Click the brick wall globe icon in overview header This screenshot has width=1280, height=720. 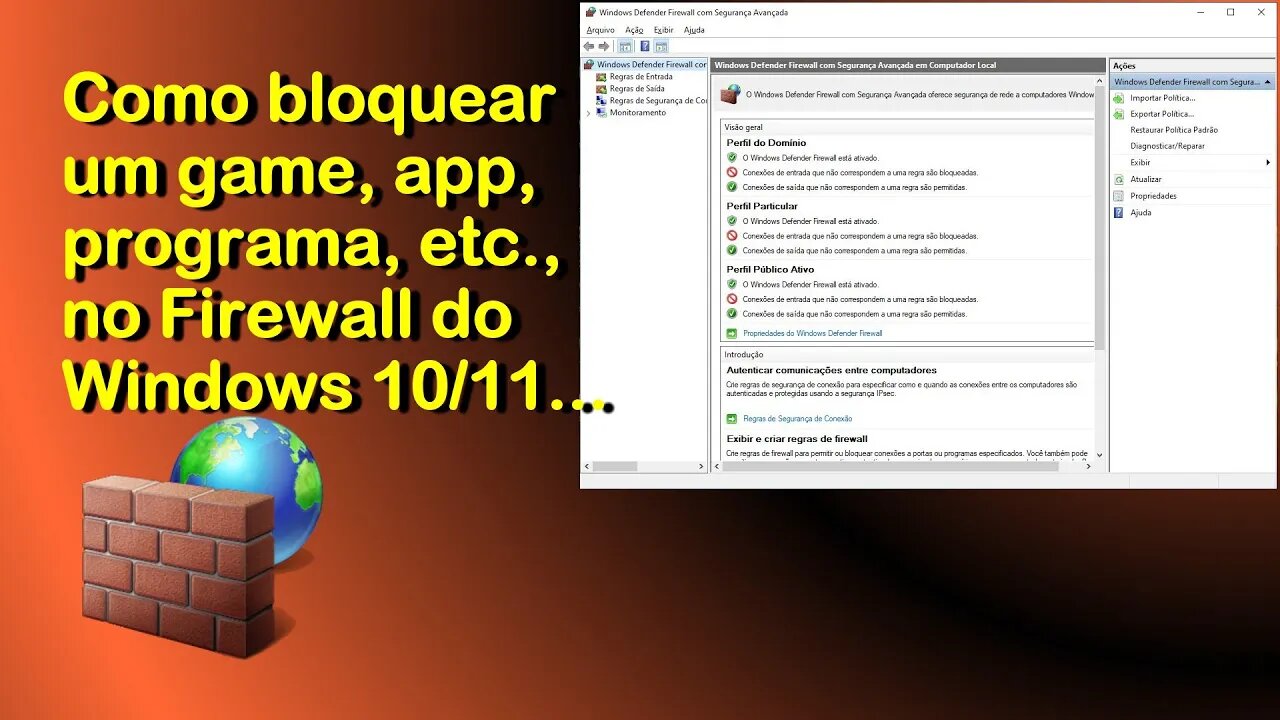point(731,94)
